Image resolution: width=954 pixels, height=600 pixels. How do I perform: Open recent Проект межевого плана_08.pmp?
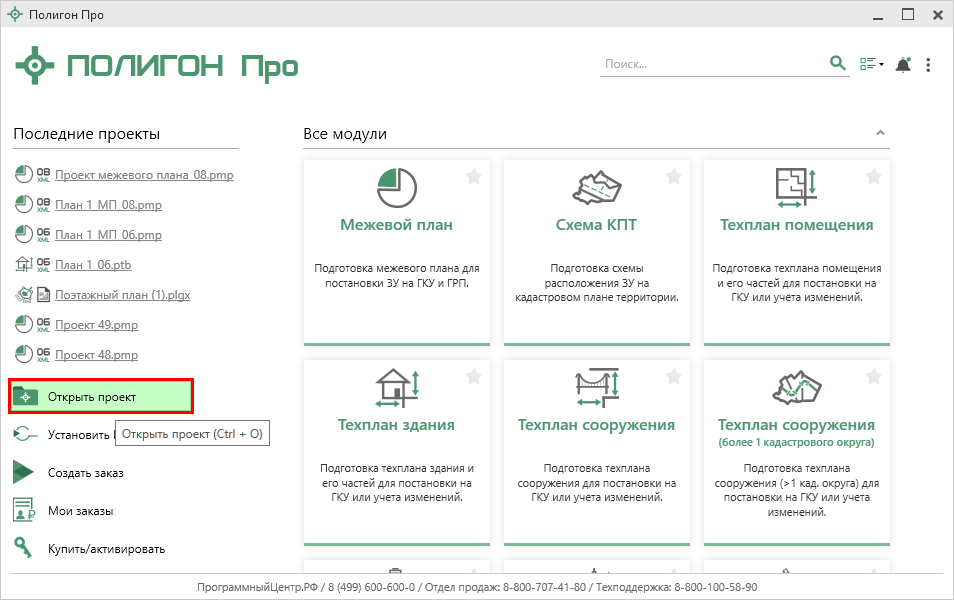click(x=144, y=175)
